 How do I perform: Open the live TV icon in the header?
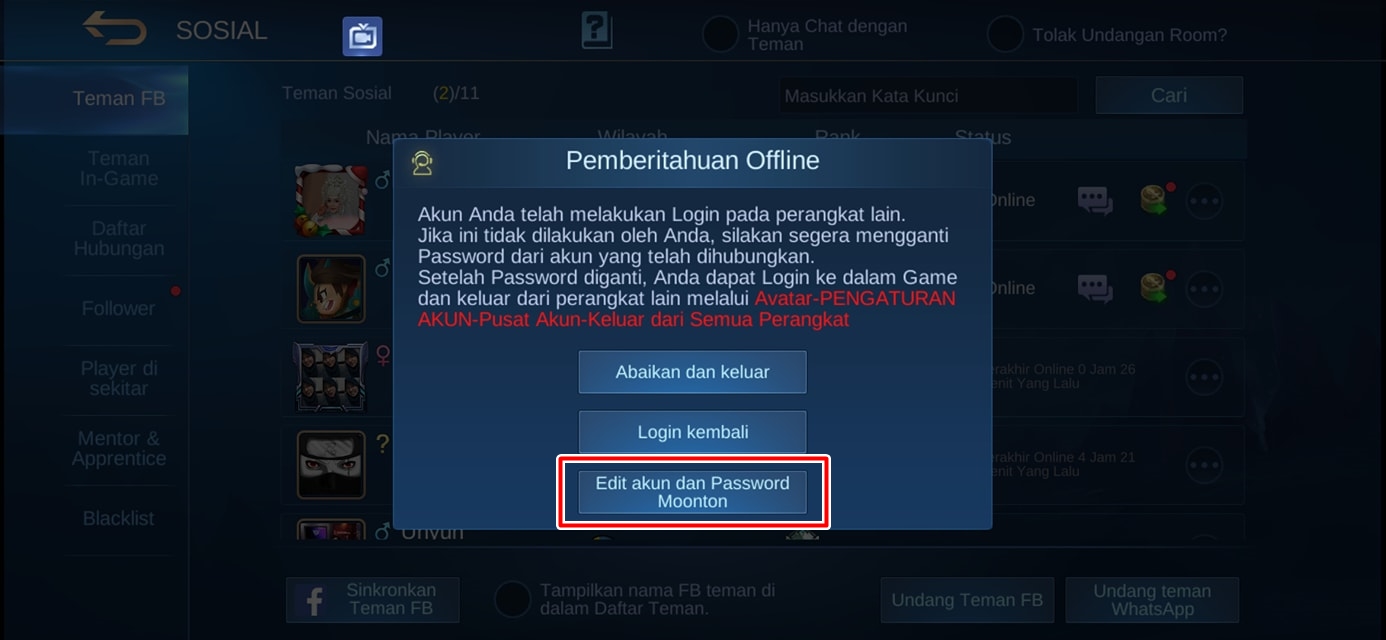coord(362,36)
